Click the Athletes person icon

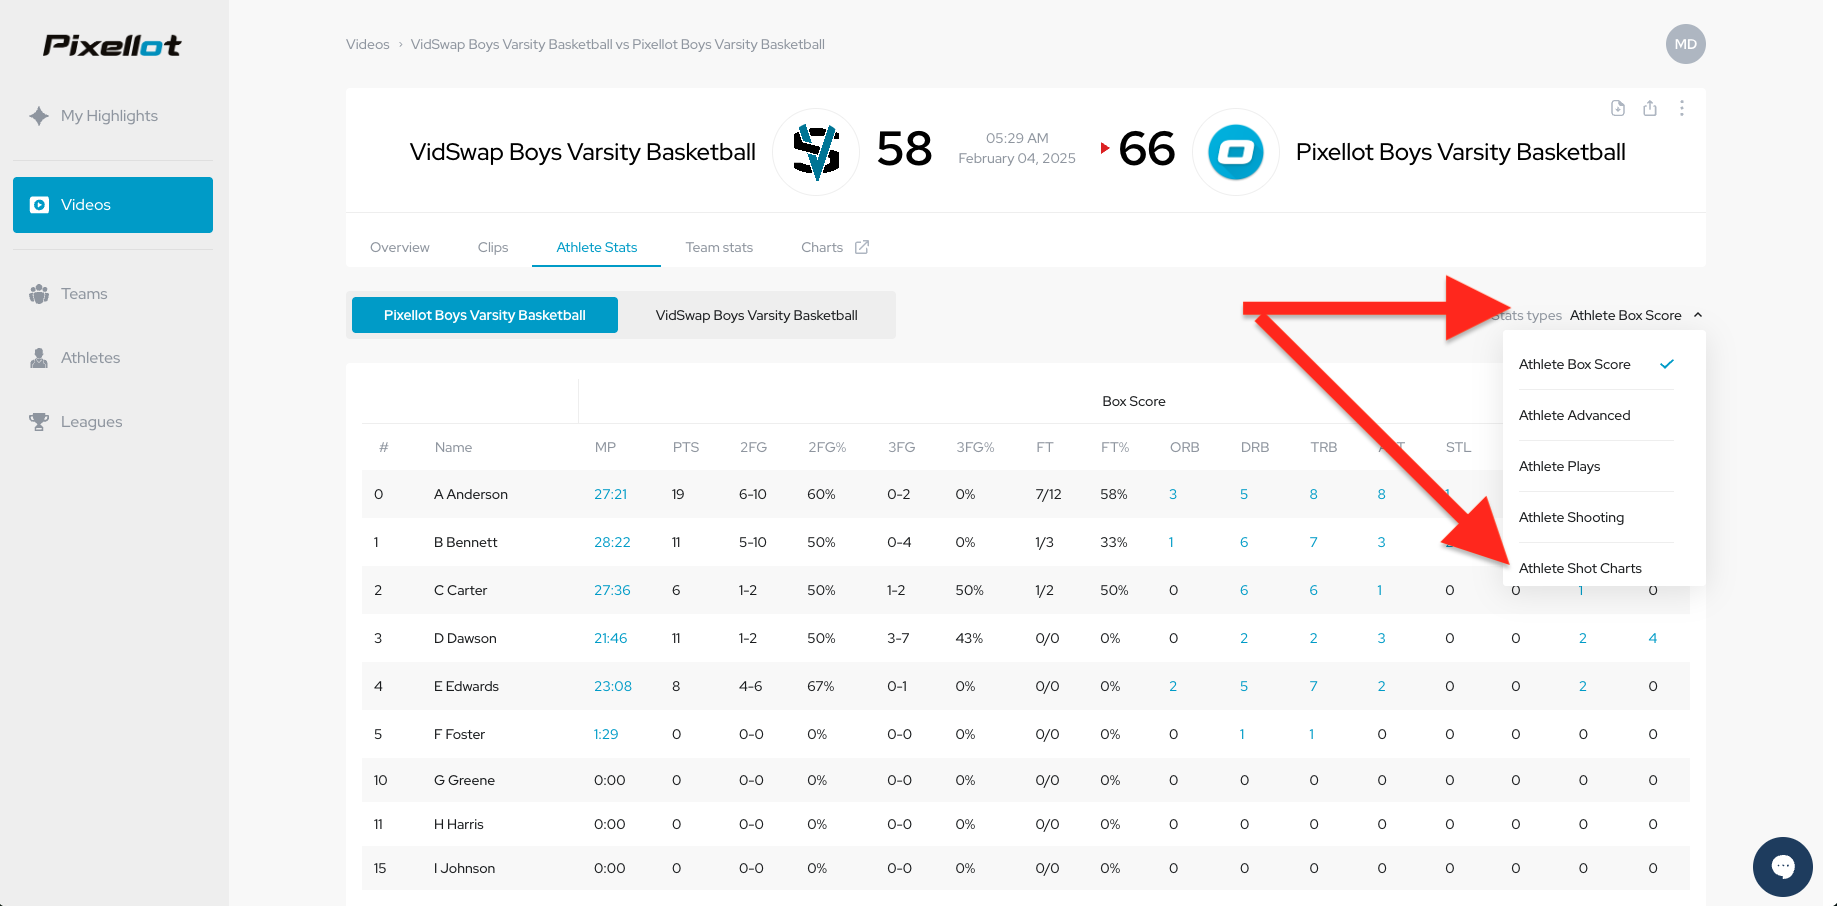[39, 358]
